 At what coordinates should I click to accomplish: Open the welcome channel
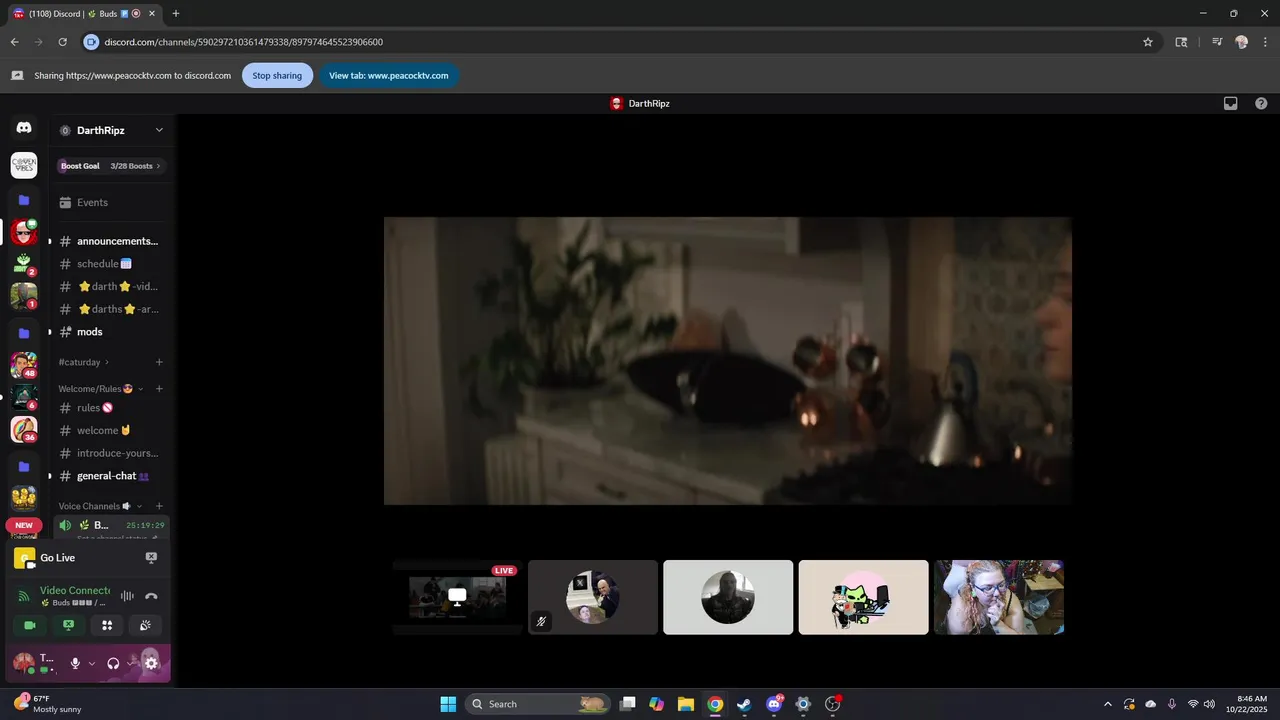point(111,430)
